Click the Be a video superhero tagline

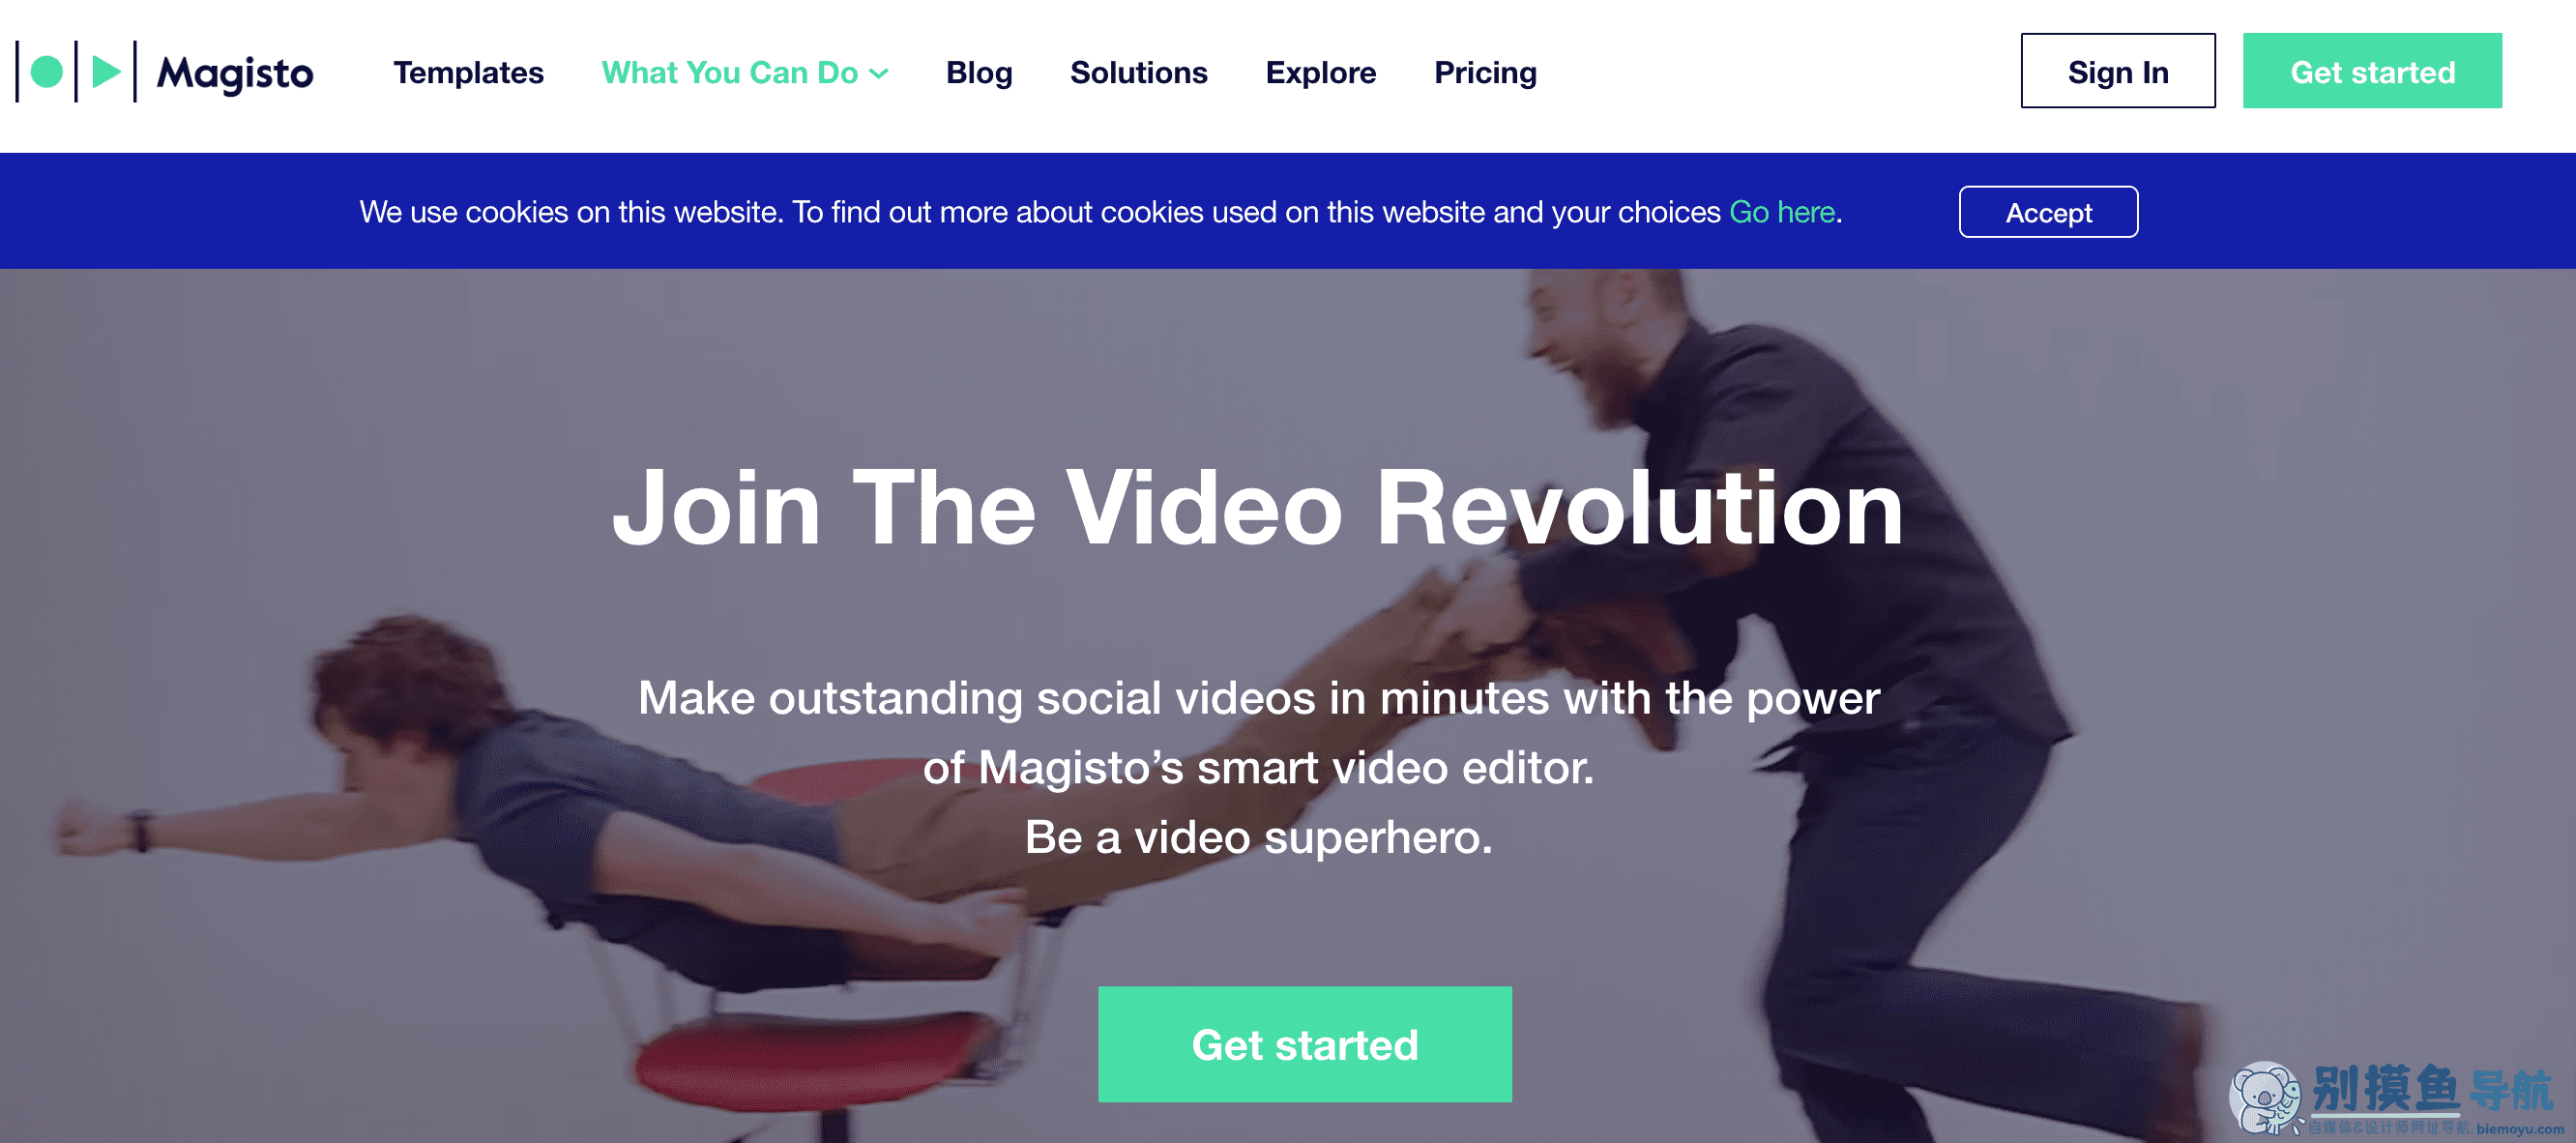click(1258, 837)
